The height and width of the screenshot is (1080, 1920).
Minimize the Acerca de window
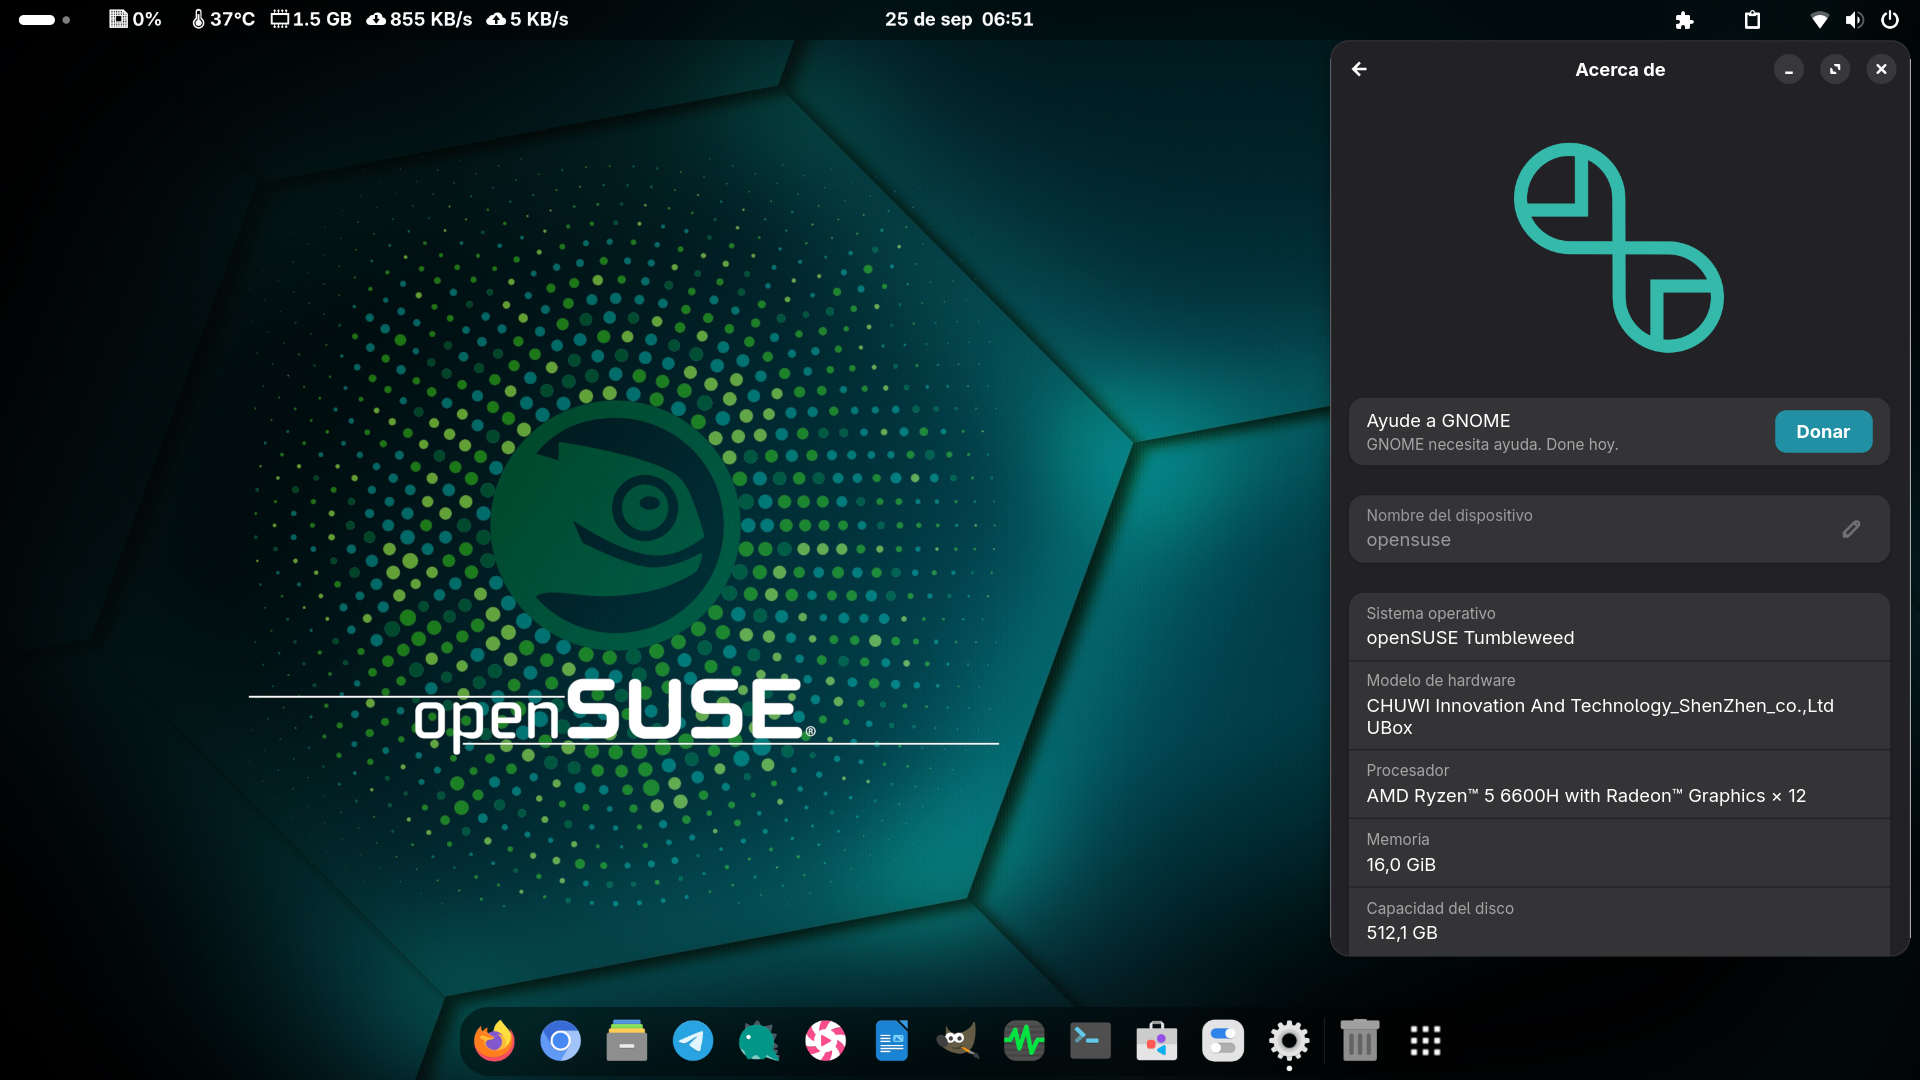click(1788, 69)
